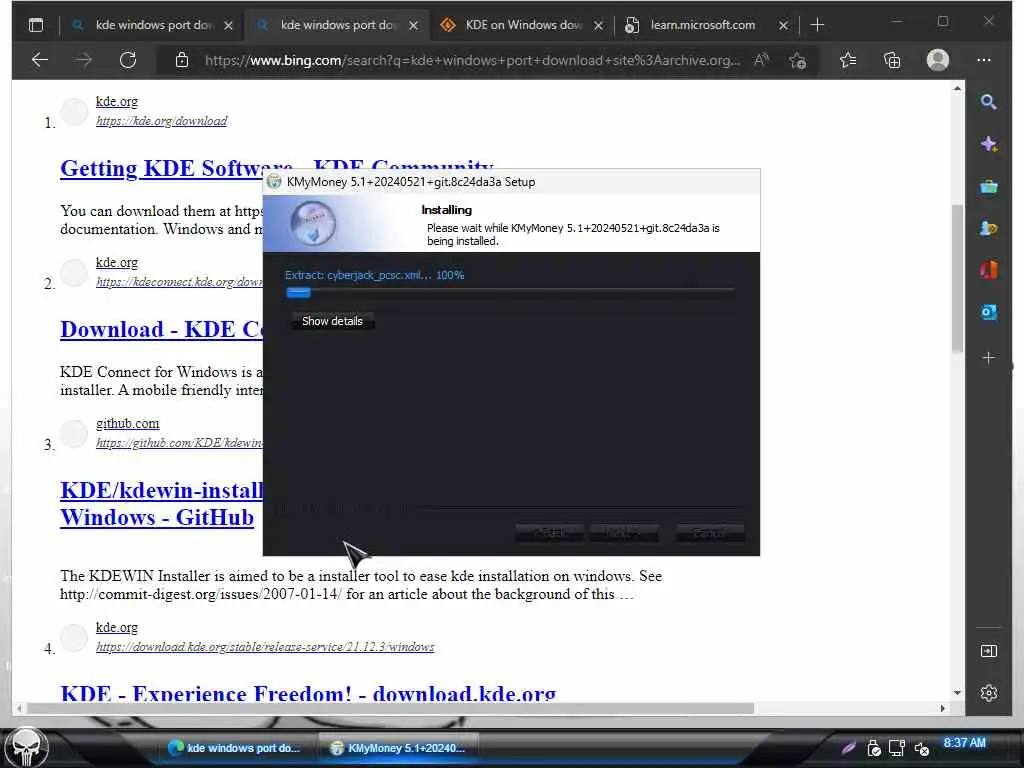Open sidebar Tools briefcase icon
Viewport: 1024px width, 768px height.
coord(989,187)
